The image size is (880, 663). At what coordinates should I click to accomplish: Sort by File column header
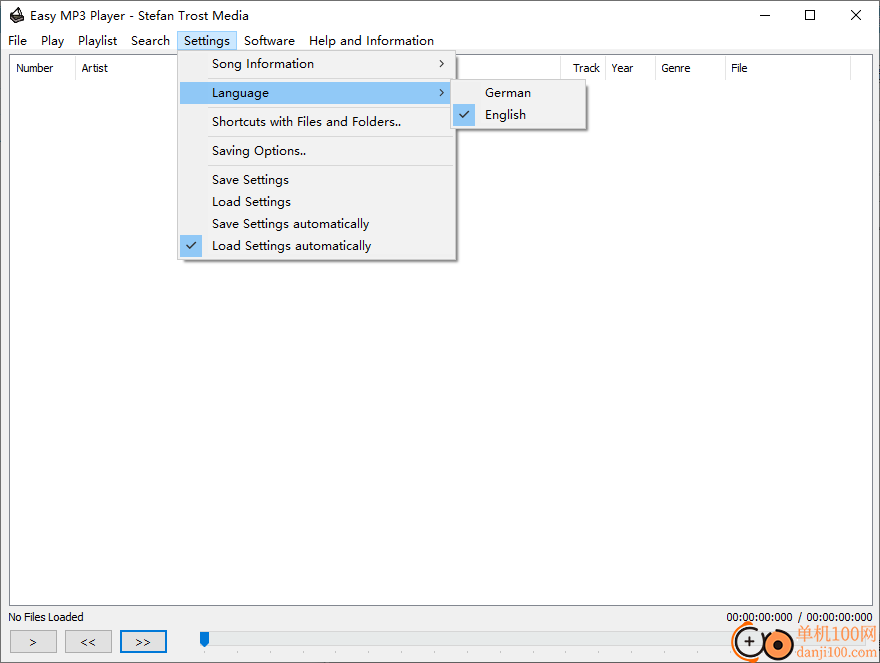pos(788,68)
